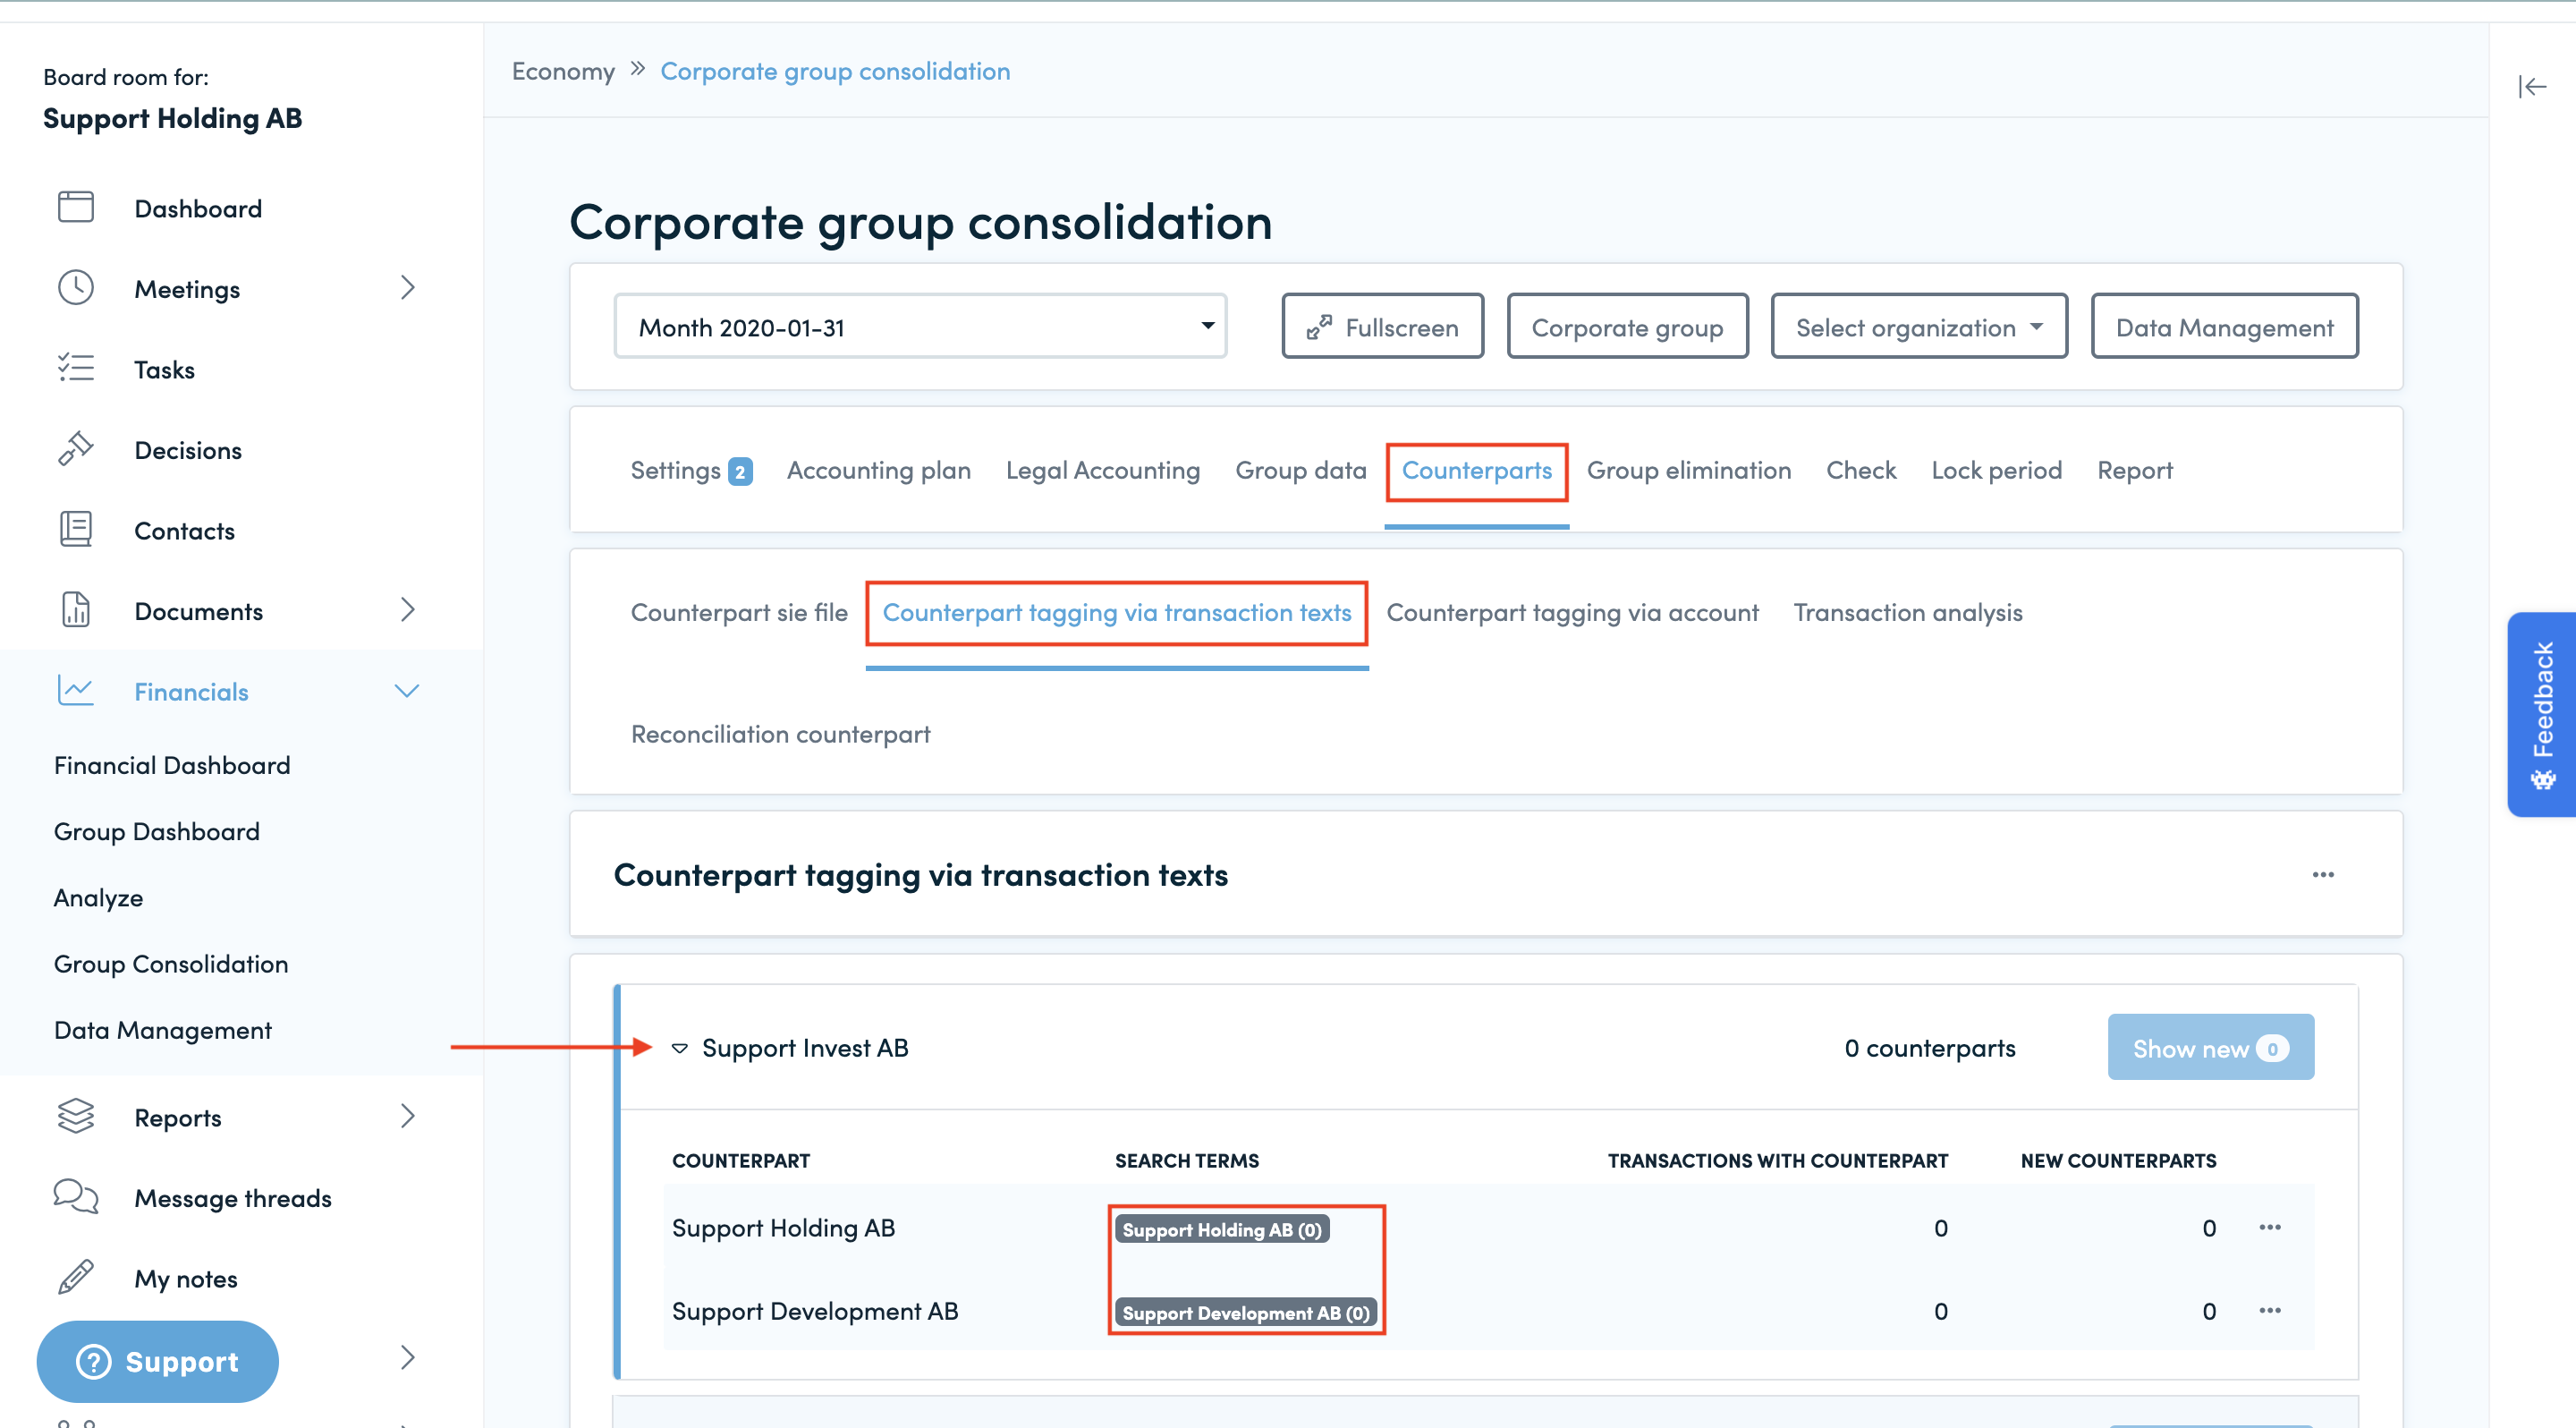Expand the Reports submenu chevron
The width and height of the screenshot is (2576, 1428).
pyautogui.click(x=407, y=1117)
